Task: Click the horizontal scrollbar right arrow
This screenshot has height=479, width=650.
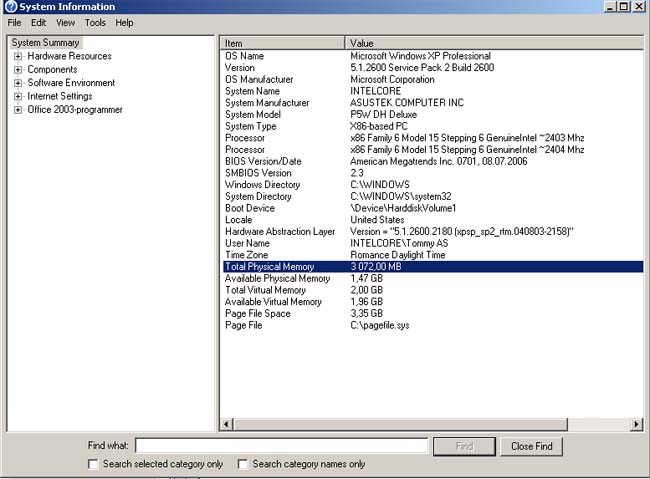Action: click(x=637, y=424)
